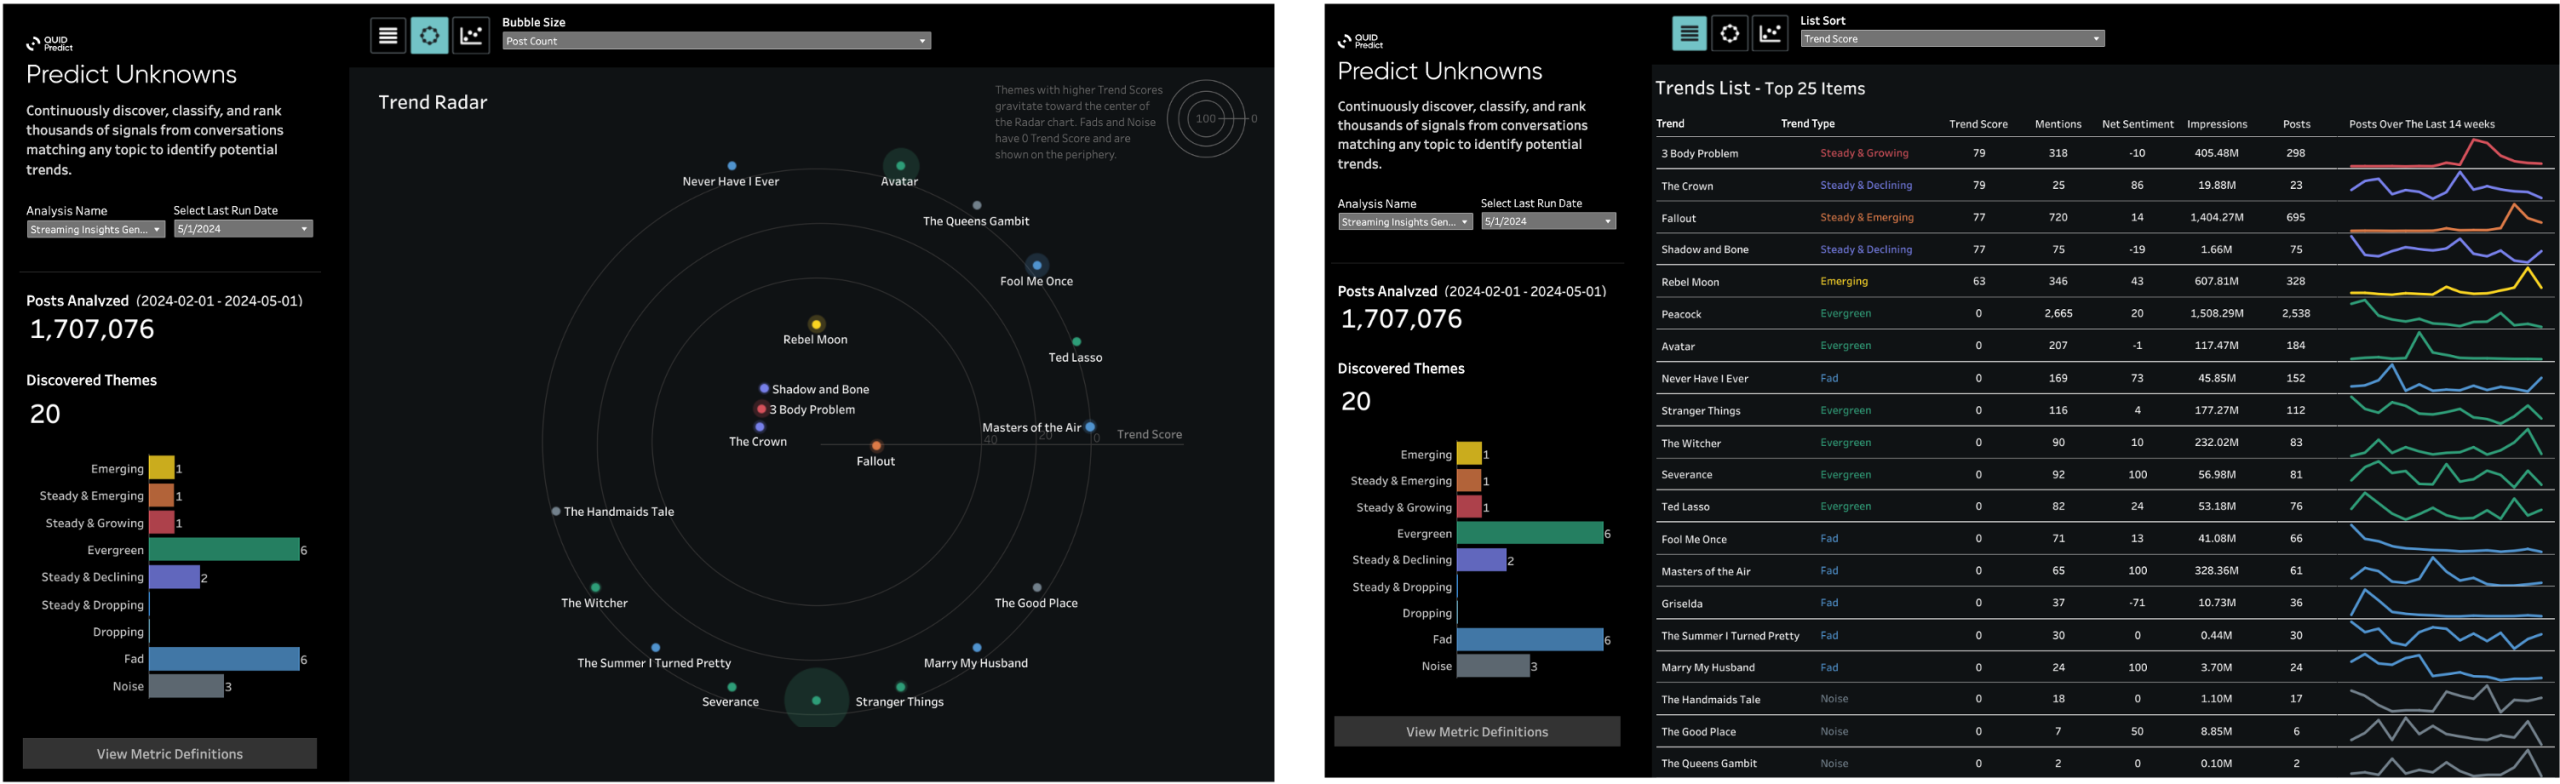Select Never Have I Ever bubble on radar
Screen dimensions: 2560x784
click(x=732, y=166)
